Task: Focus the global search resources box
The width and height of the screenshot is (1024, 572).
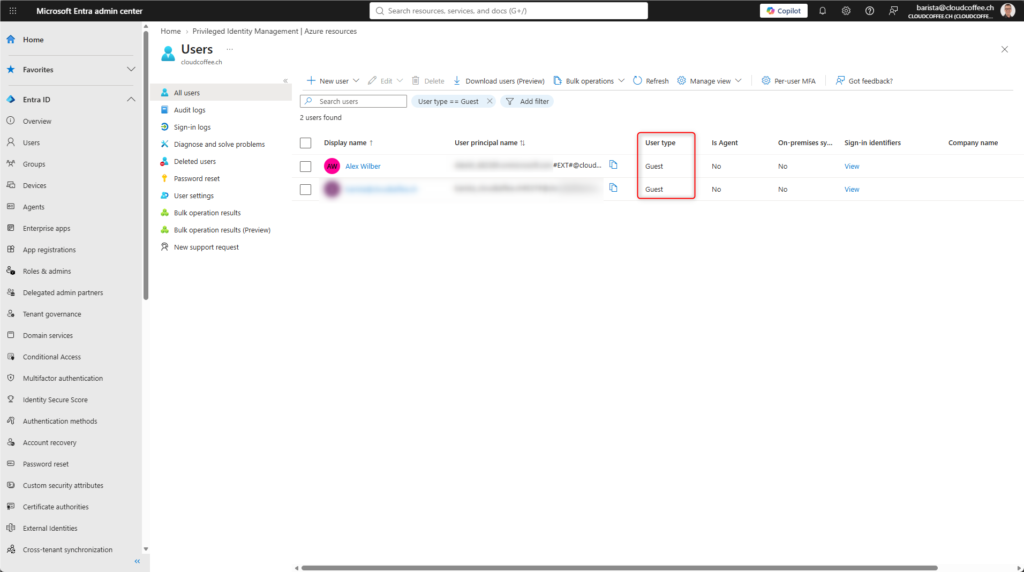Action: (x=509, y=10)
